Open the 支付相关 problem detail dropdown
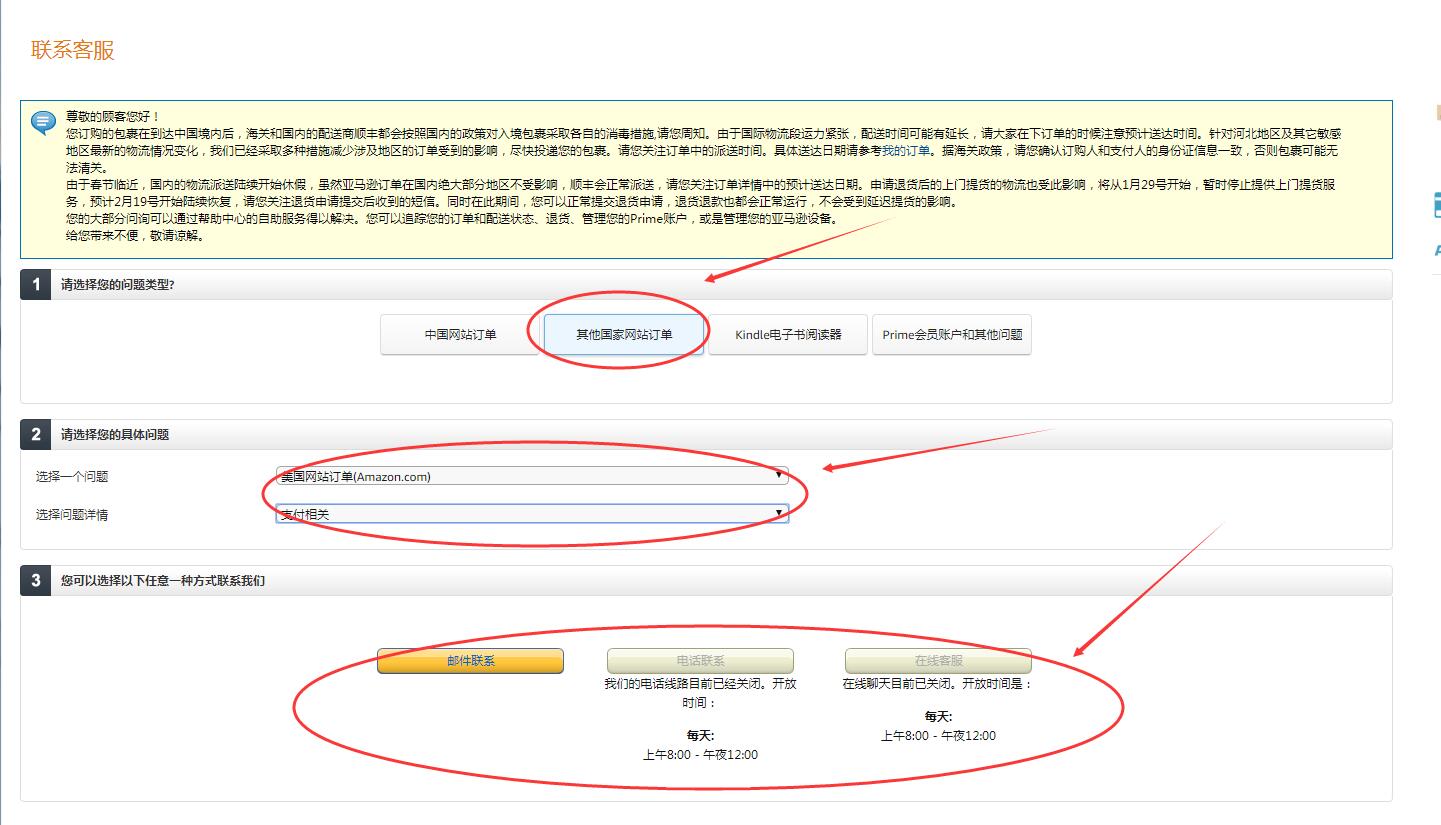Screen dimensions: 1441x825 click(x=532, y=513)
